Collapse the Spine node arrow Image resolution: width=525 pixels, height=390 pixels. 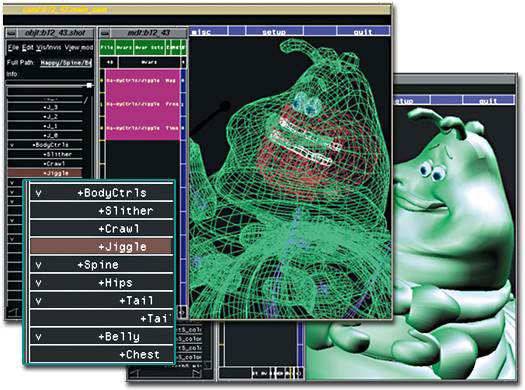point(39,265)
